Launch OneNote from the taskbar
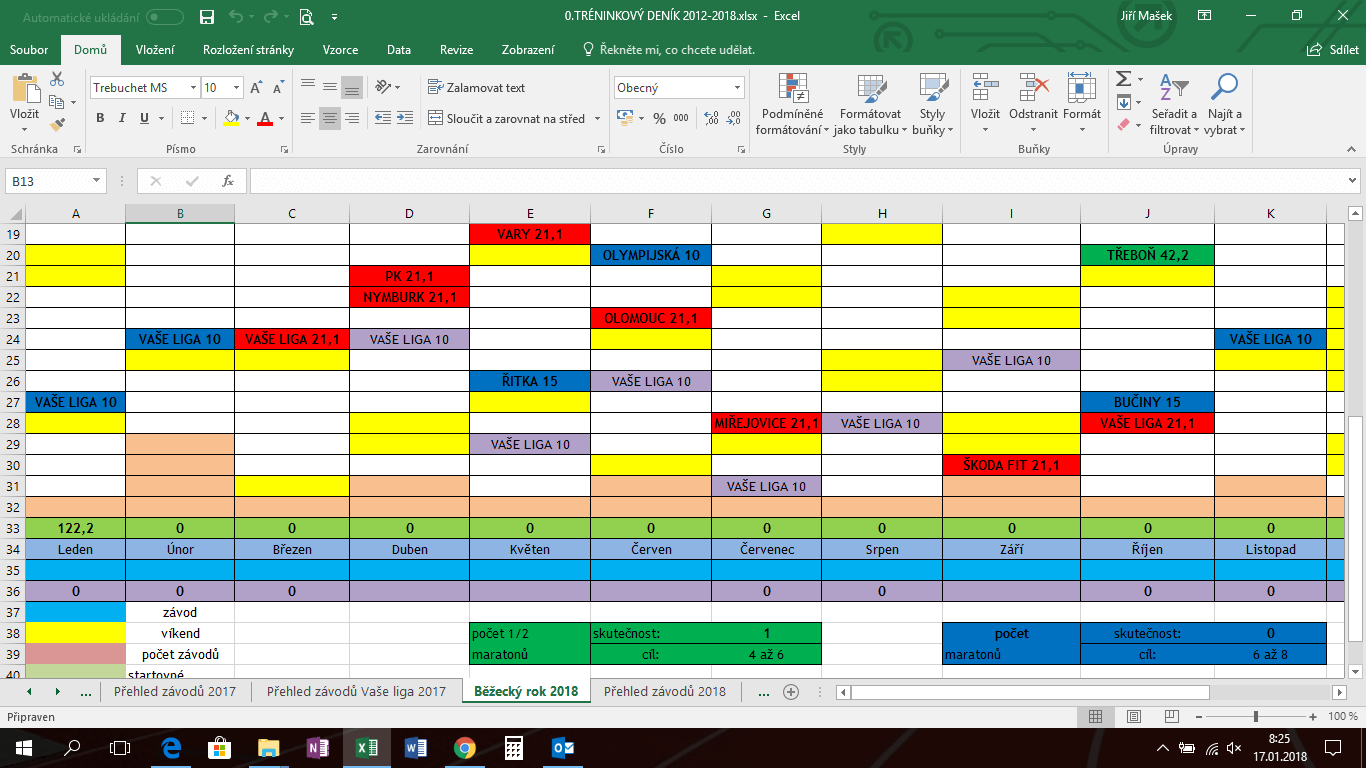The image size is (1366, 768). tap(319, 747)
